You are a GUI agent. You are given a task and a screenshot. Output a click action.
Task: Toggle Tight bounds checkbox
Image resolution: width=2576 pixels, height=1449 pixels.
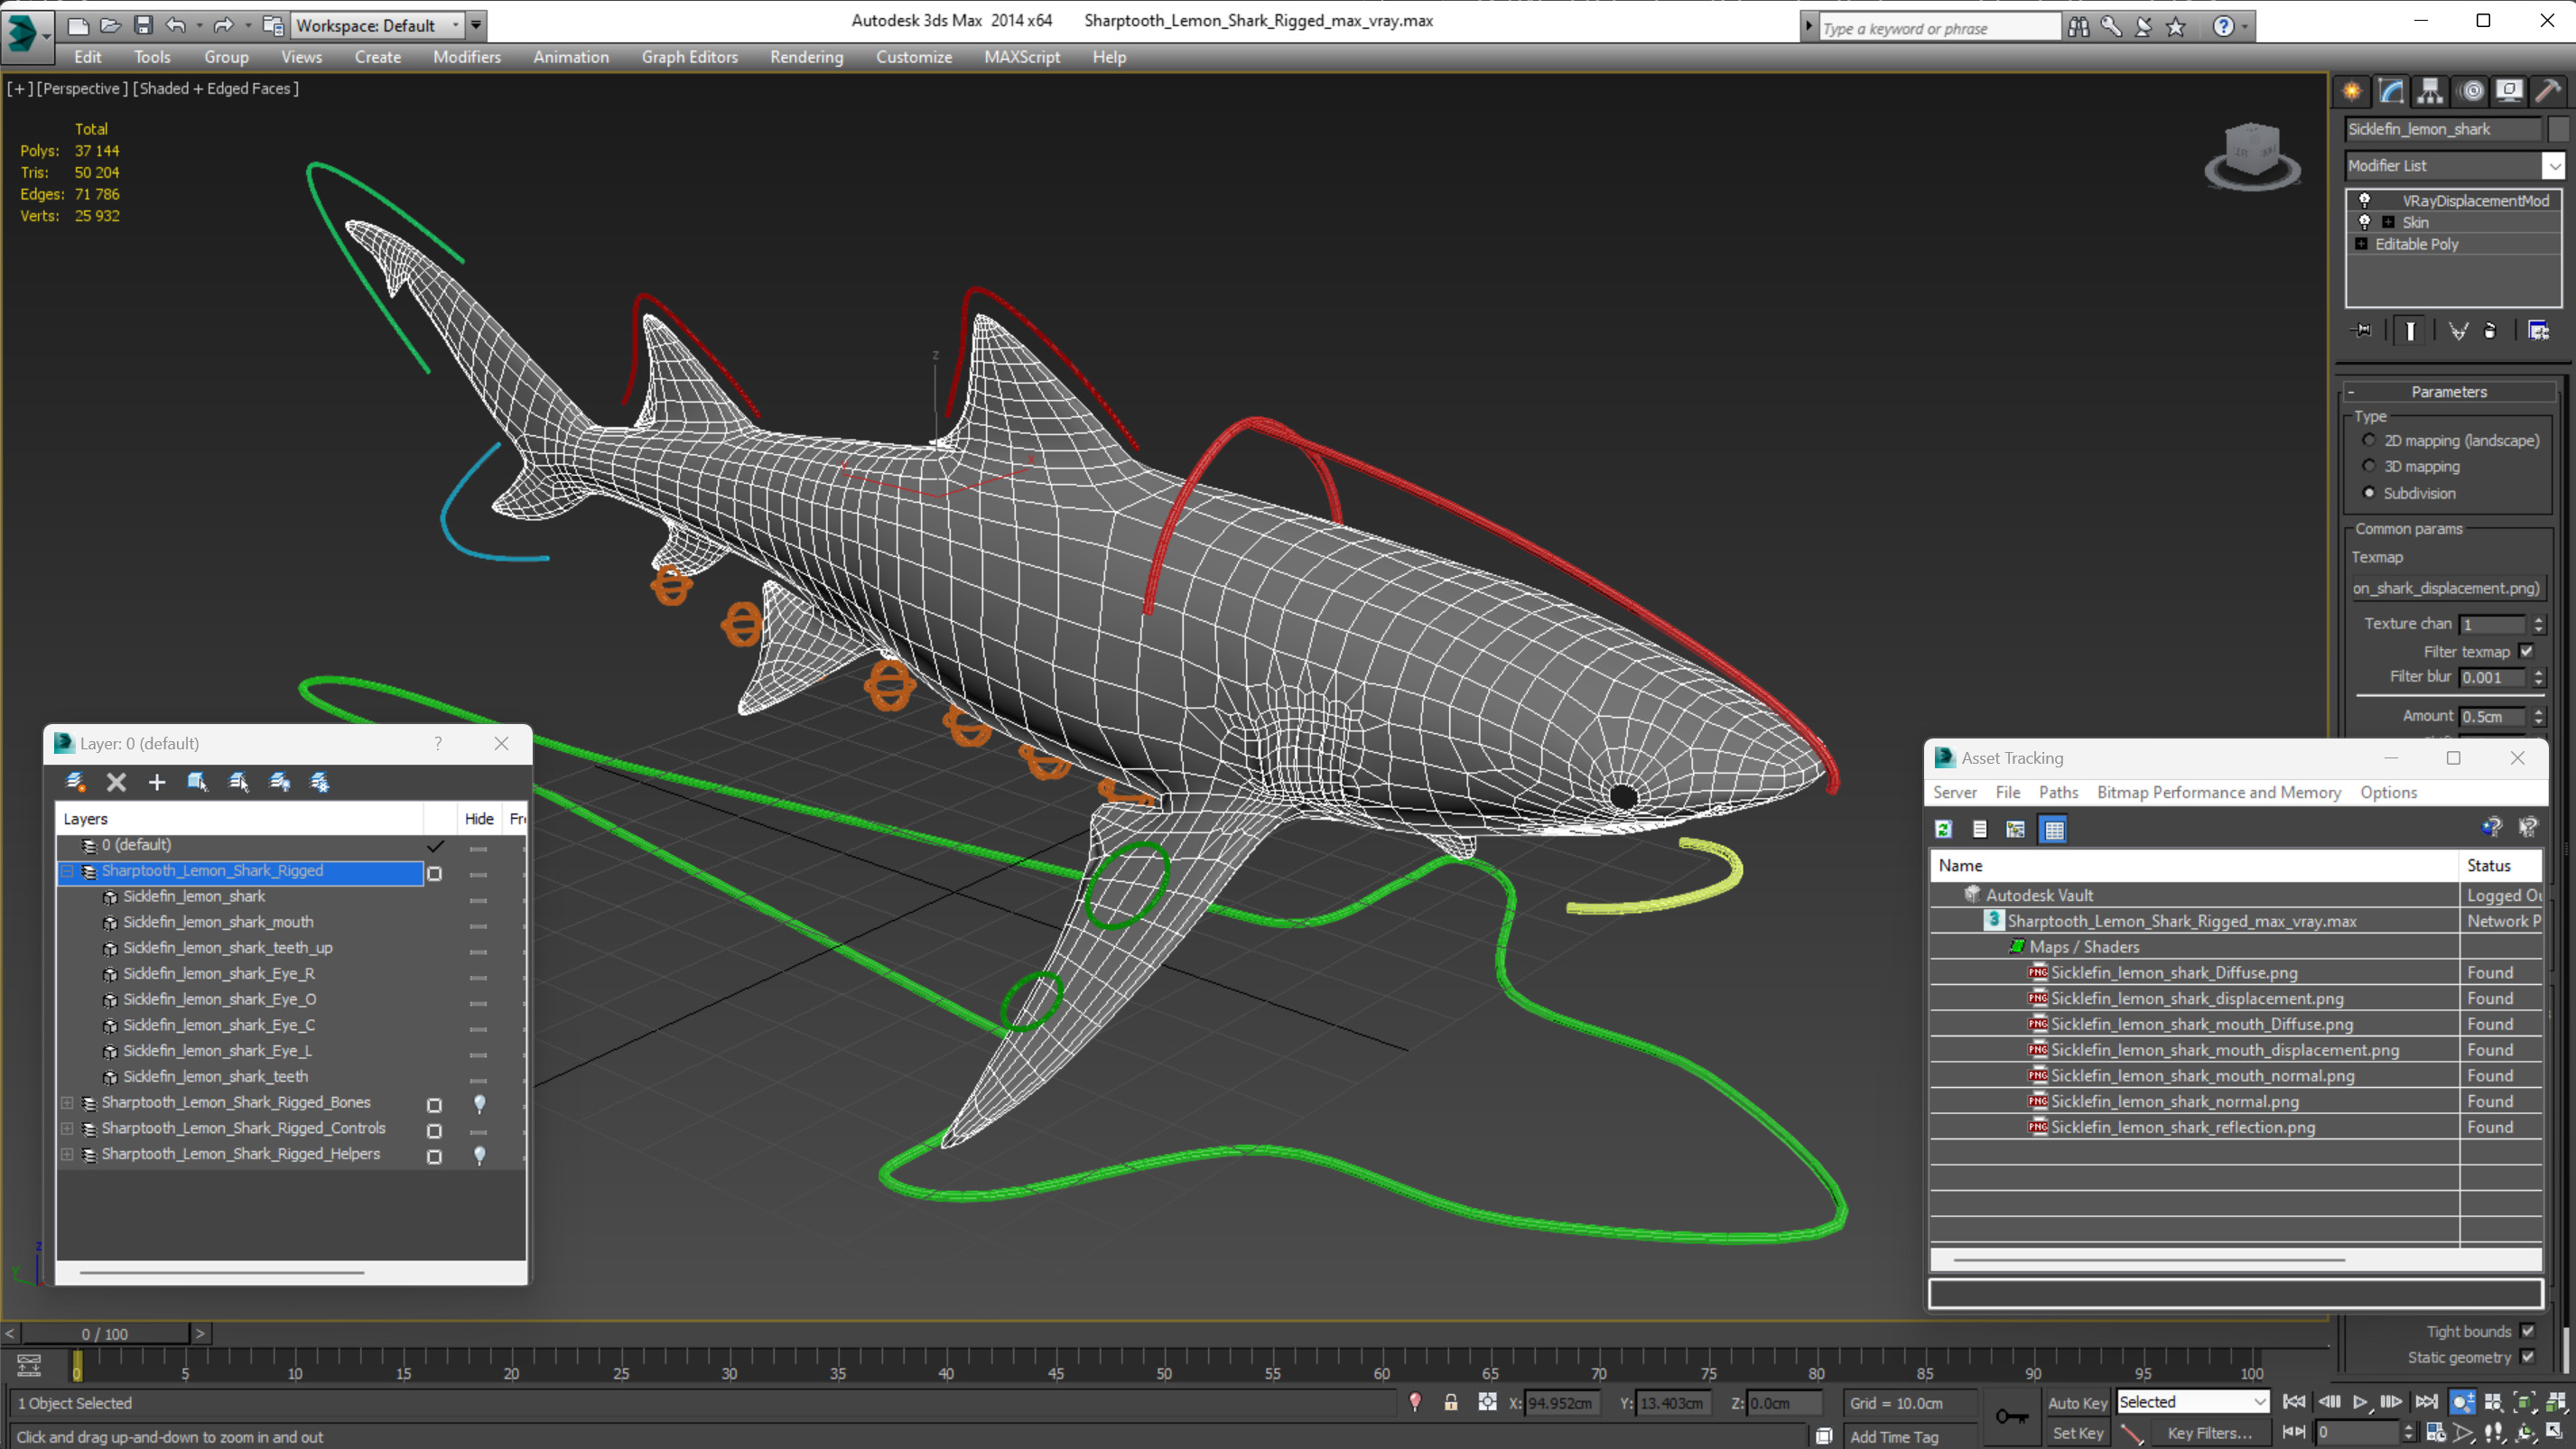tap(2527, 1331)
